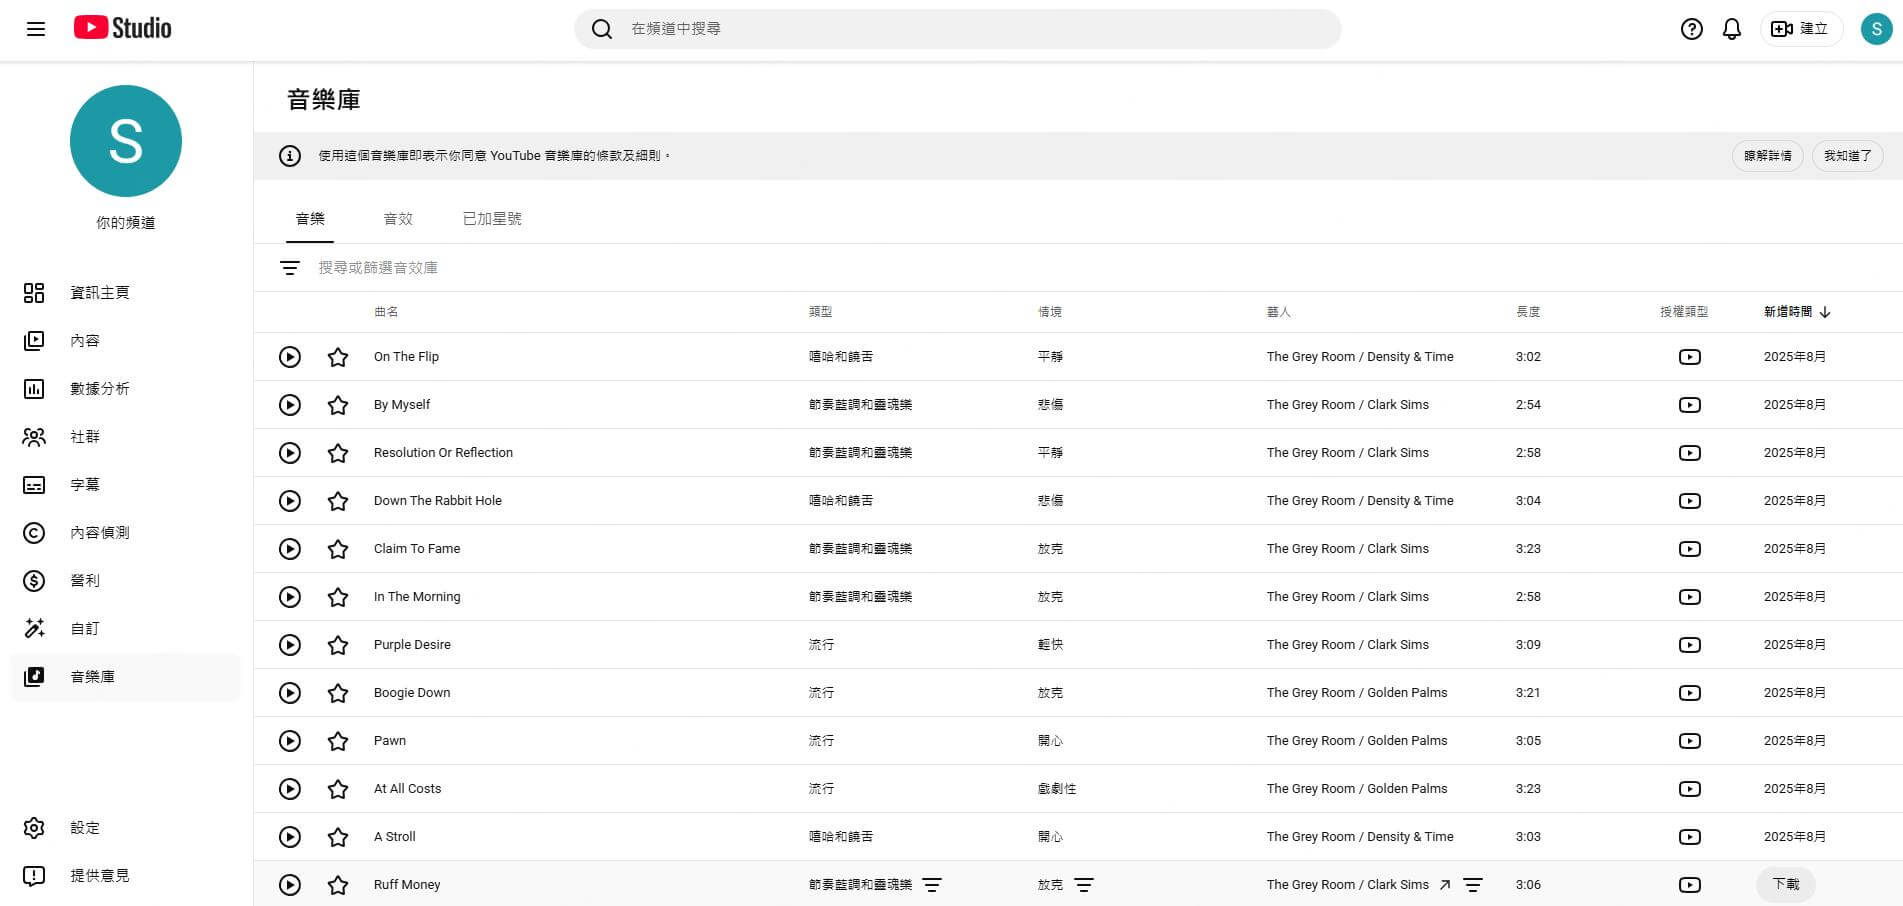Star the track Purple Desire
The height and width of the screenshot is (906, 1903).
pos(337,645)
